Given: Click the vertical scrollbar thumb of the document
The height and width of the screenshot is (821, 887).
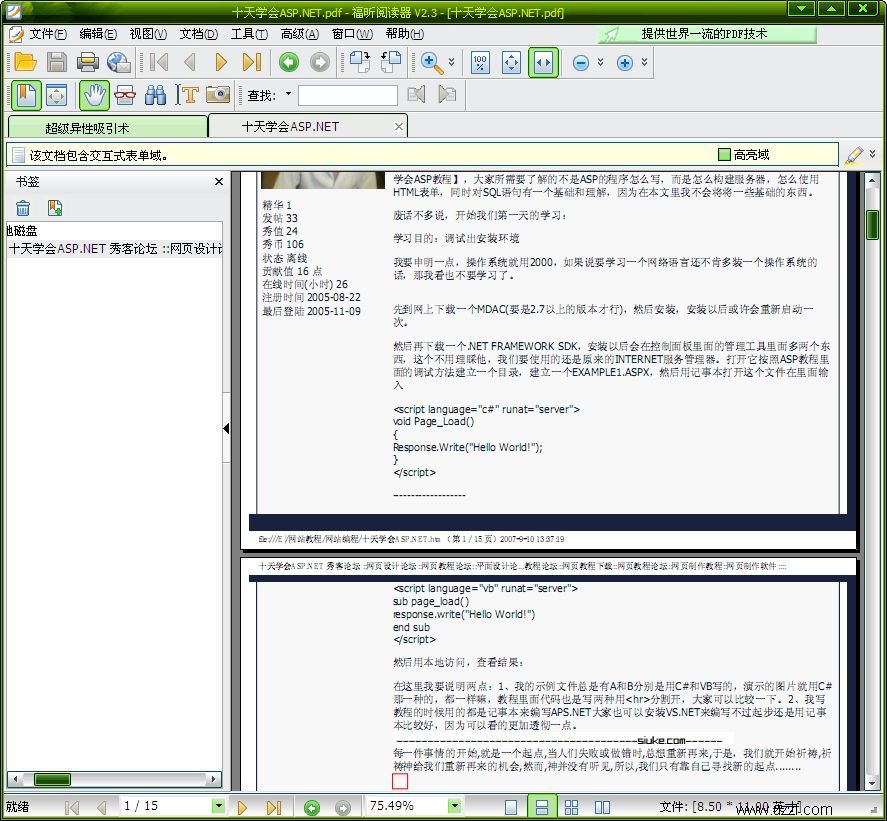Looking at the screenshot, I should (872, 225).
